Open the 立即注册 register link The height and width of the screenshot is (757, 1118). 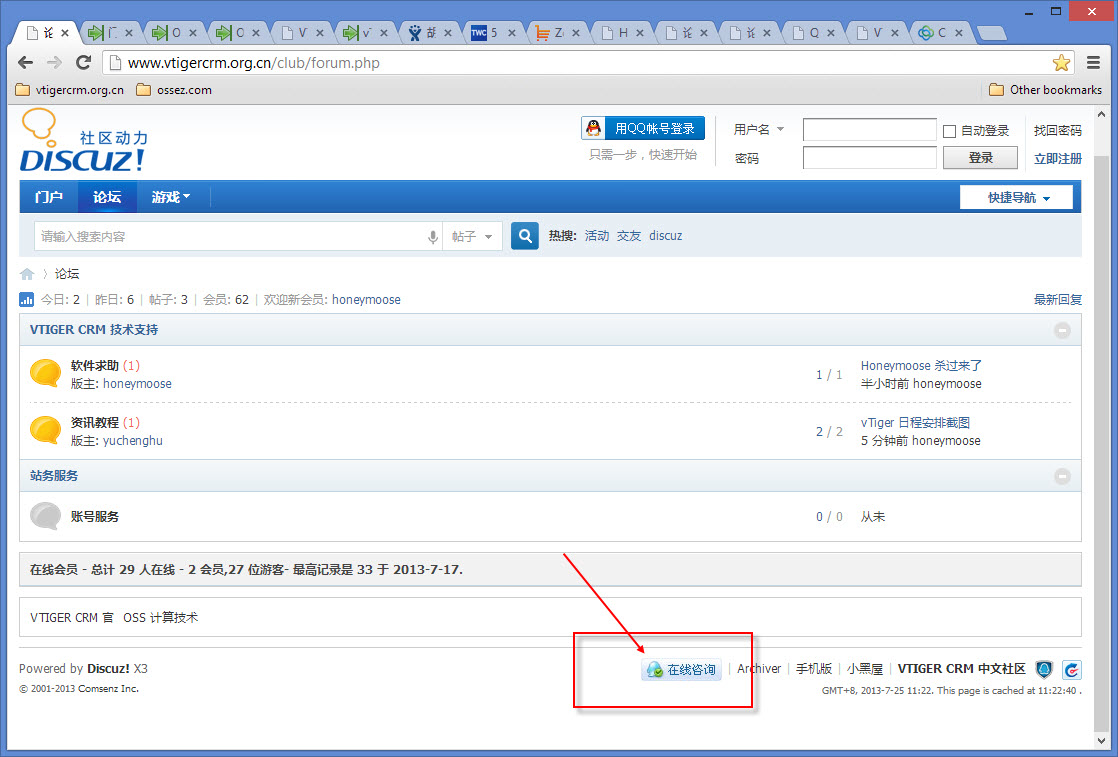[x=1058, y=158]
